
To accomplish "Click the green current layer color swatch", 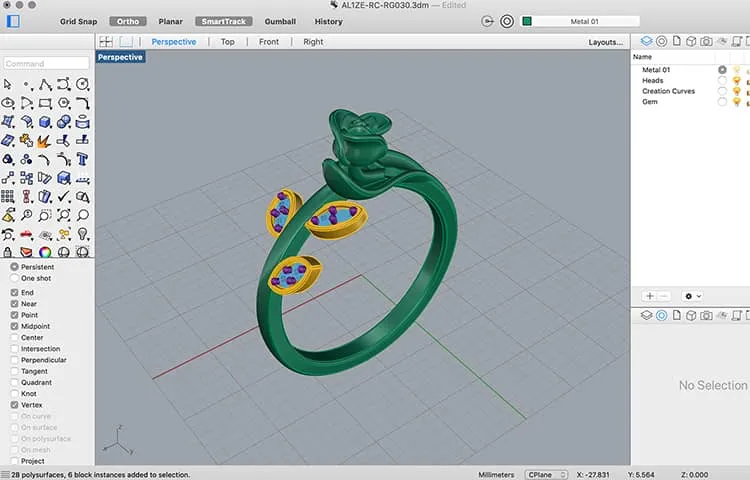I will [x=527, y=21].
